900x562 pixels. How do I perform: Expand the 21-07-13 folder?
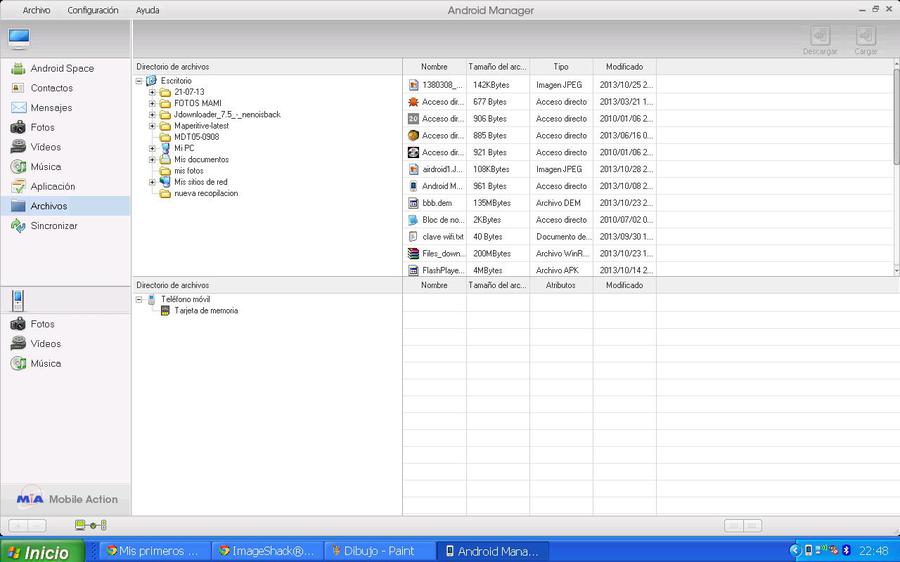[x=152, y=92]
